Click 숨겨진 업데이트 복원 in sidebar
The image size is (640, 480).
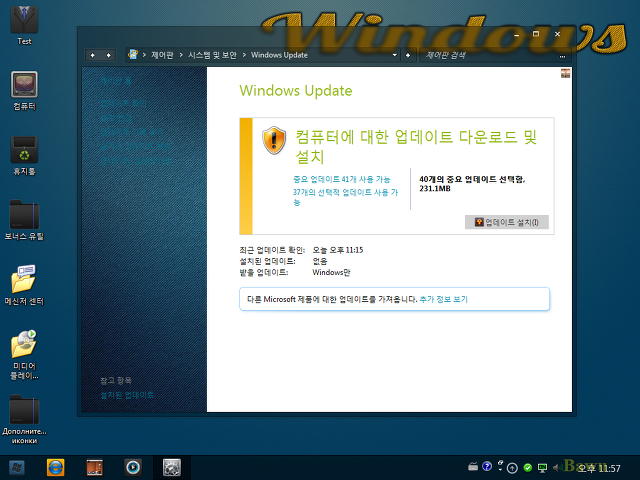tap(136, 146)
